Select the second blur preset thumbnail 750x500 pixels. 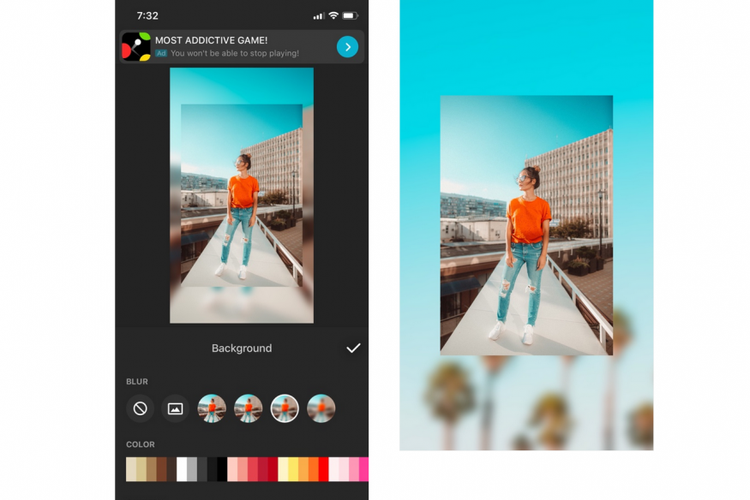coord(248,408)
